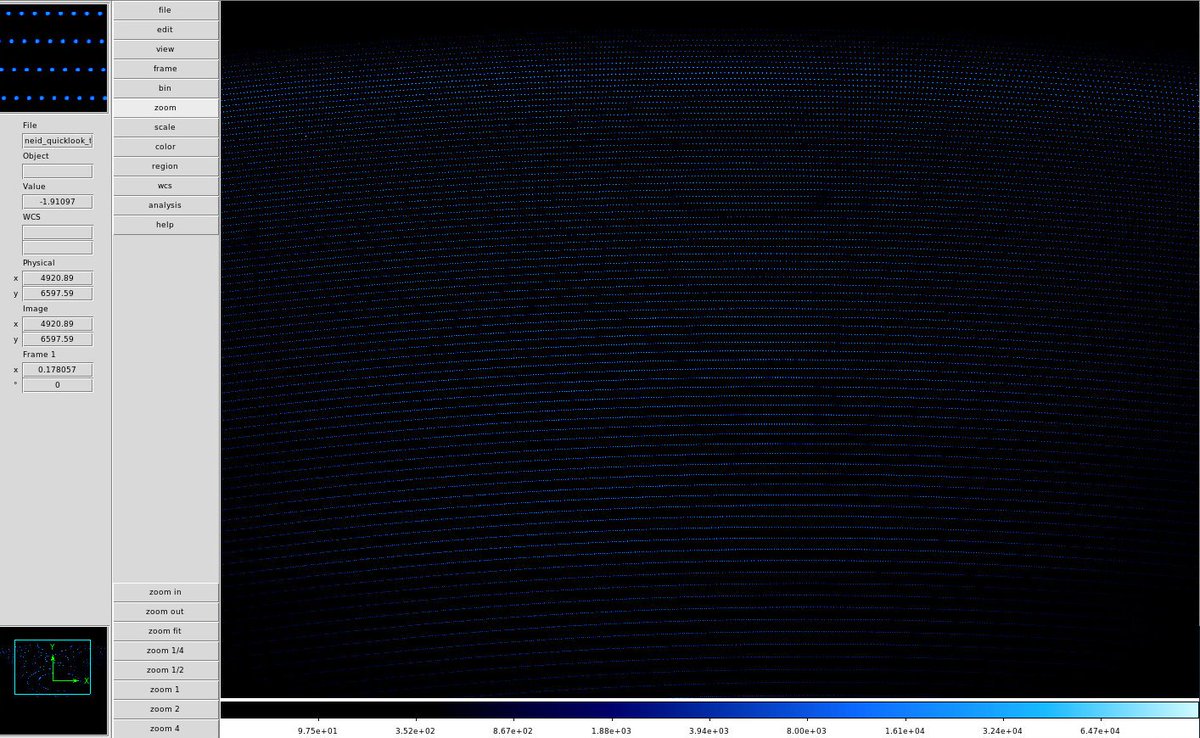Click the colorbar label 8.67e+02
The height and width of the screenshot is (738, 1200).
[514, 729]
